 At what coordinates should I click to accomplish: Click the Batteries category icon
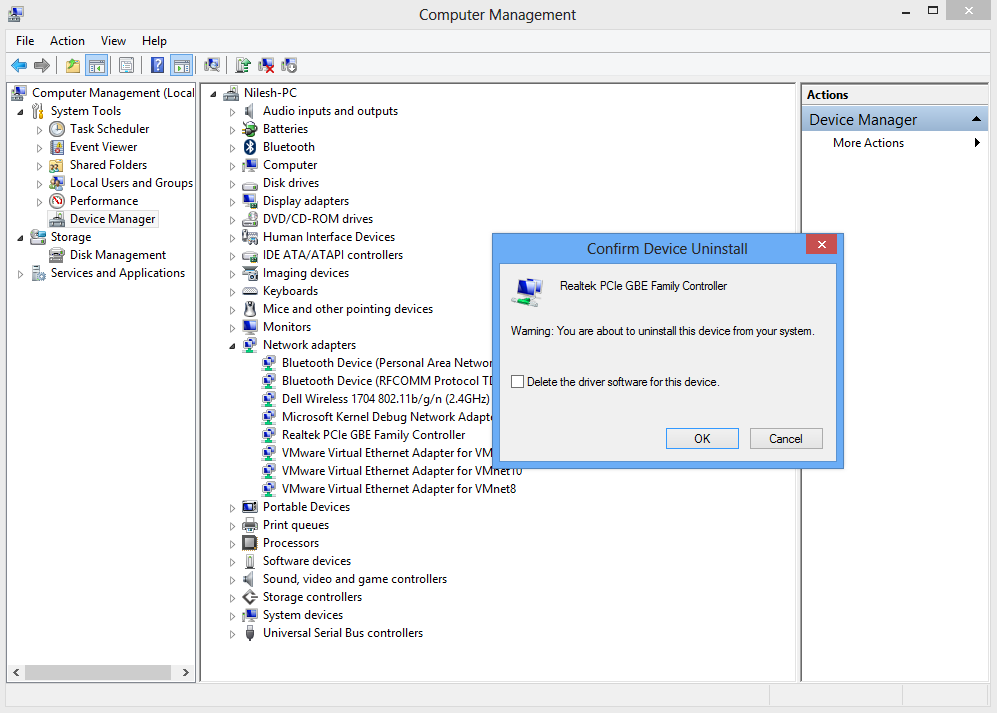250,129
